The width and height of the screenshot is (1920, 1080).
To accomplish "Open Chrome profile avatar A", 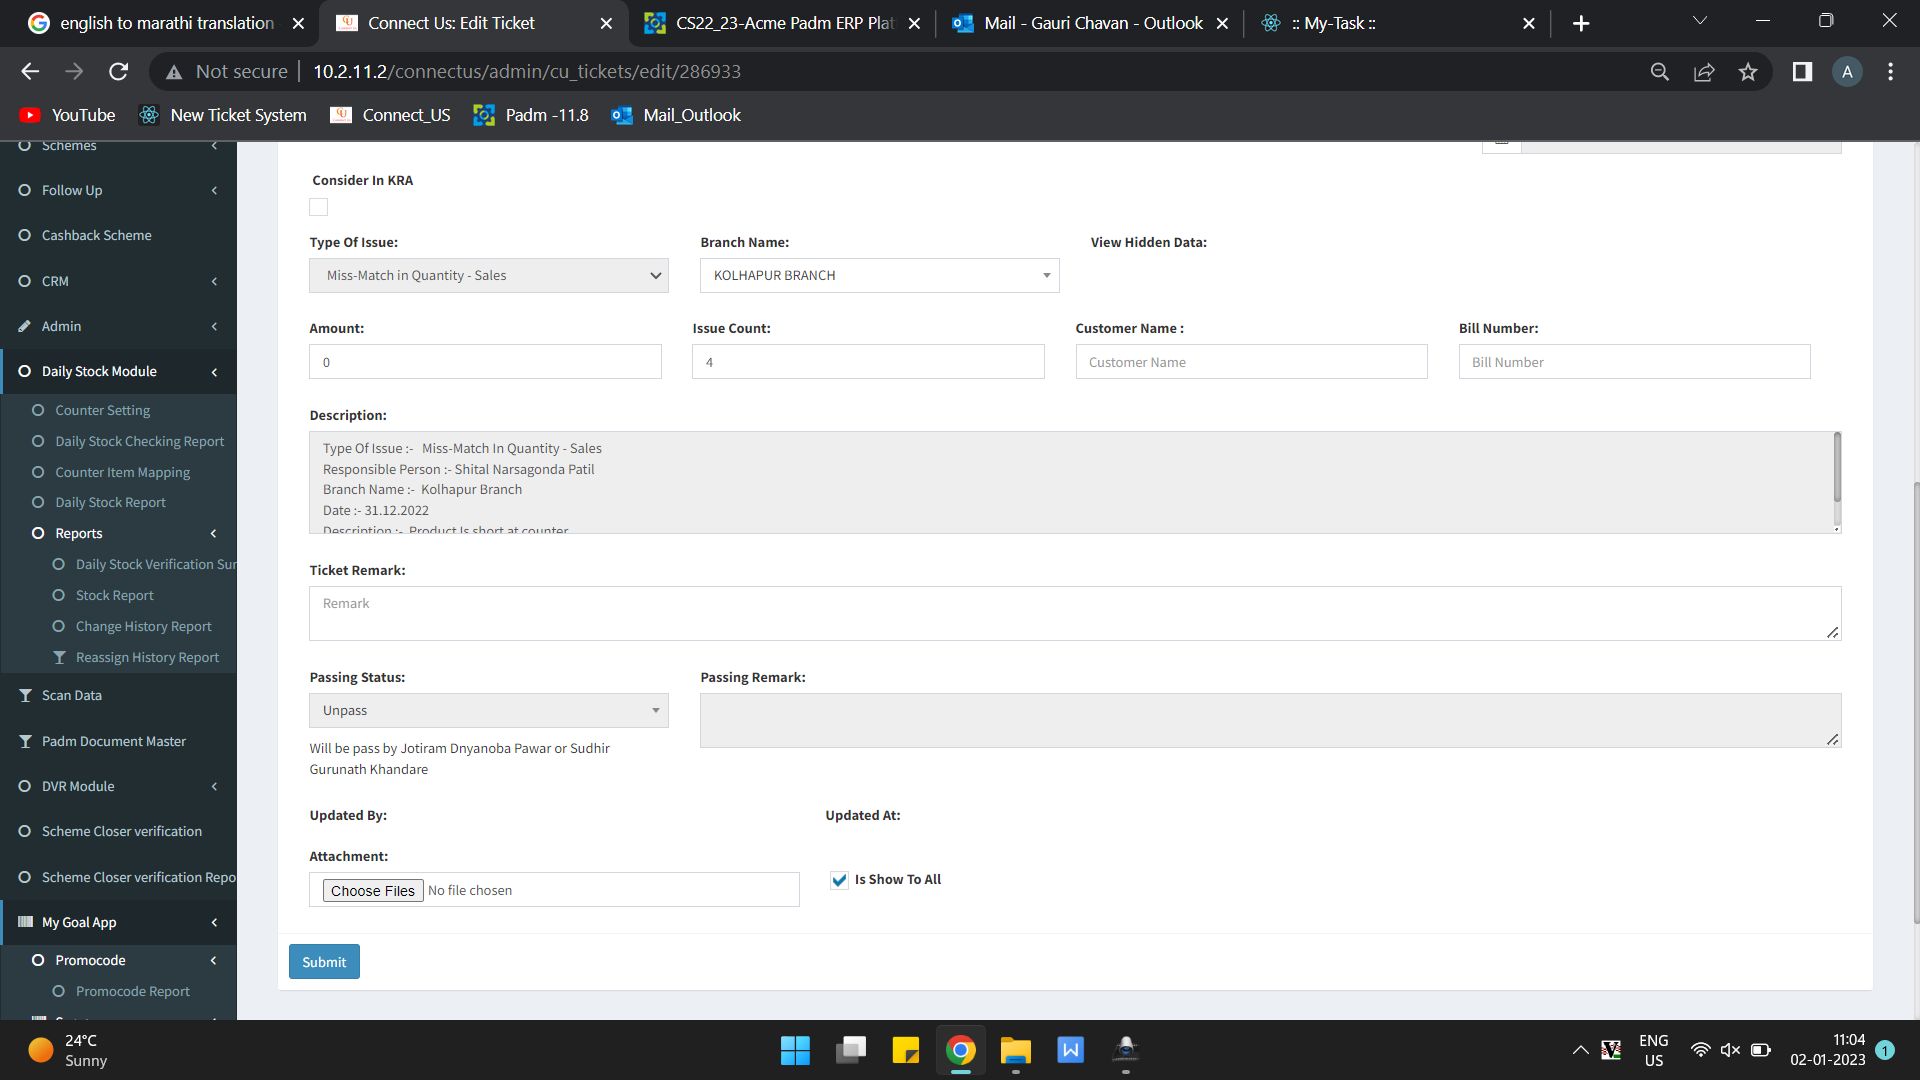I will [x=1847, y=71].
